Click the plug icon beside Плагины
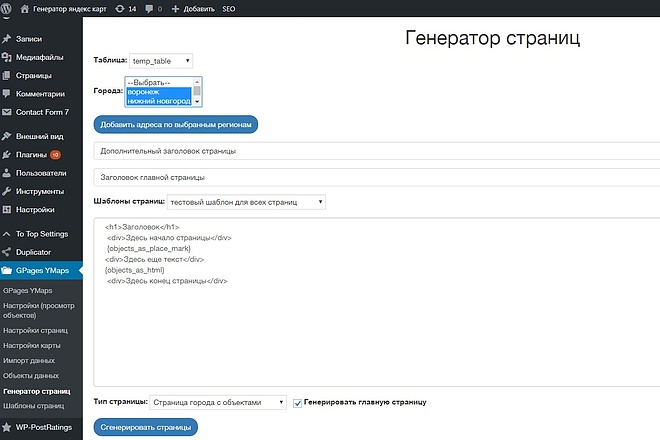The width and height of the screenshot is (660, 440). pos(6,155)
